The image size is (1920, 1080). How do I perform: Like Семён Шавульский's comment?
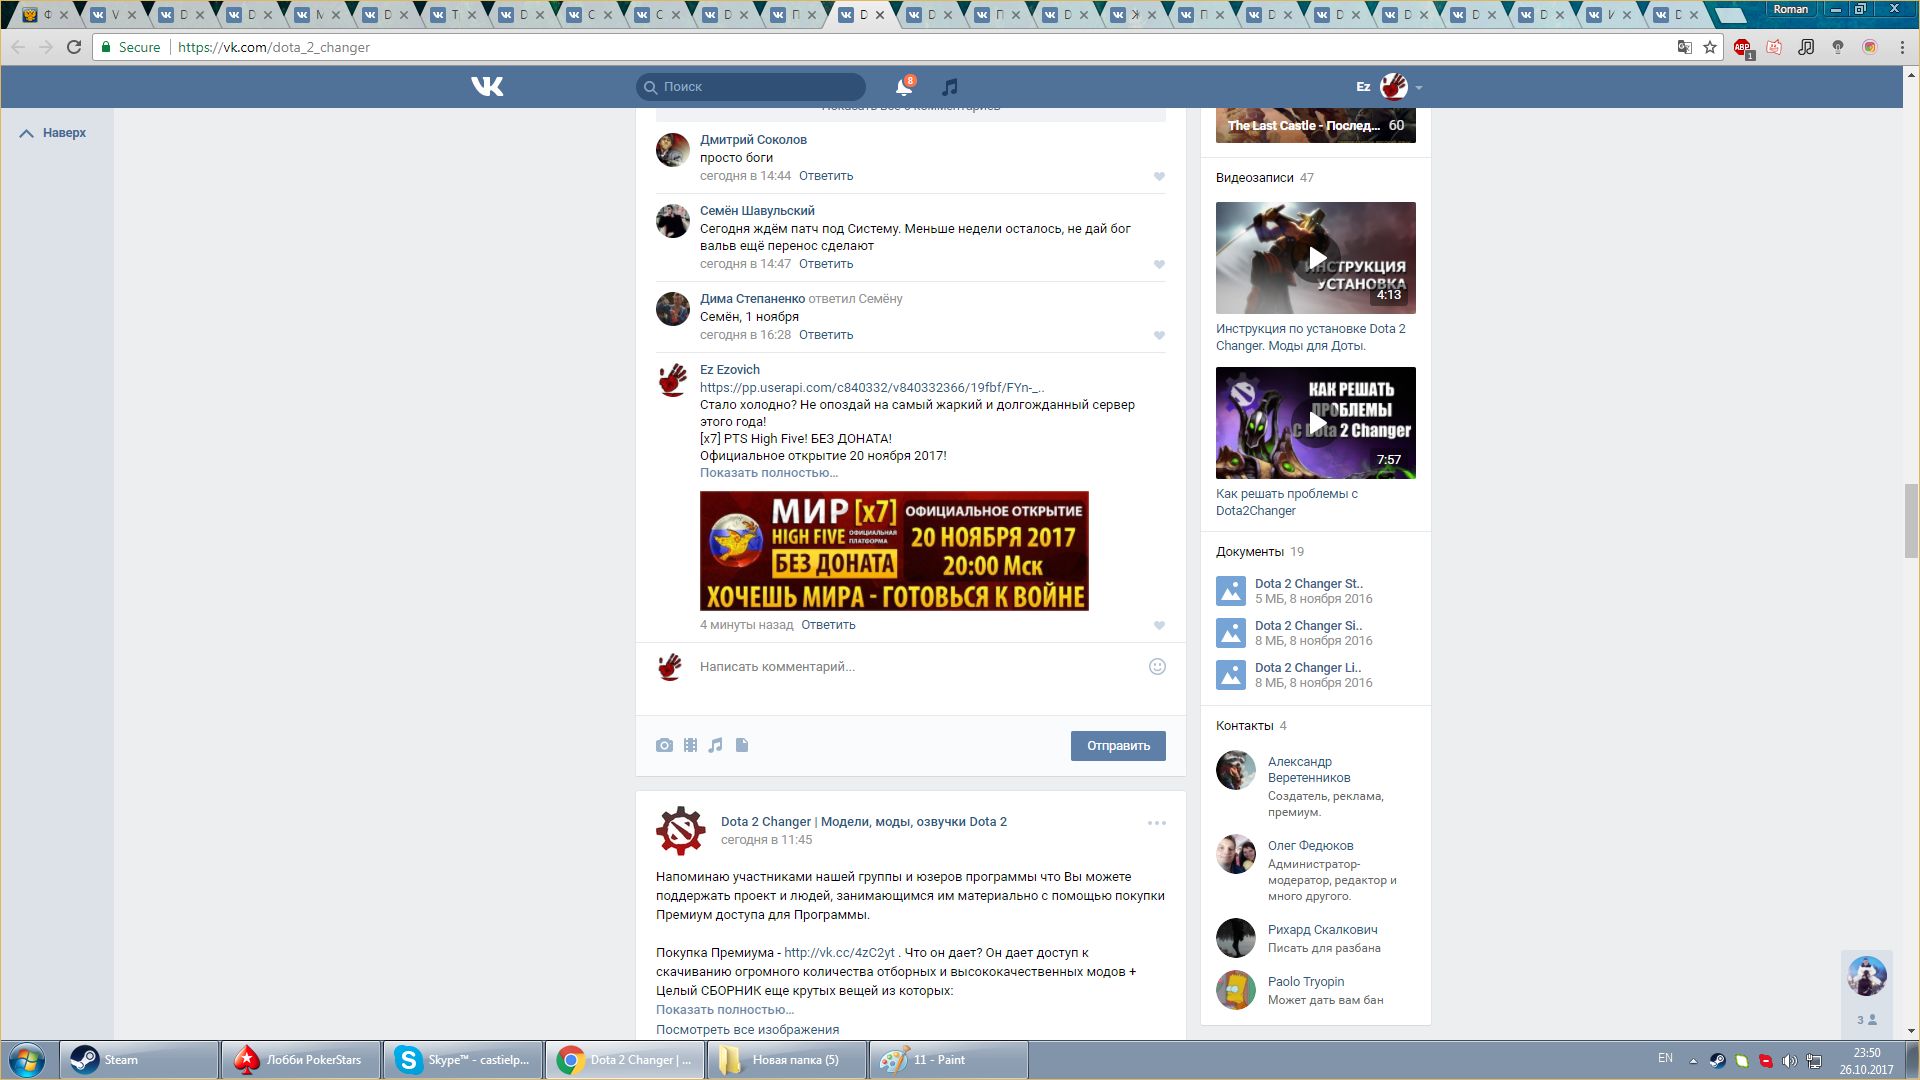point(1159,265)
